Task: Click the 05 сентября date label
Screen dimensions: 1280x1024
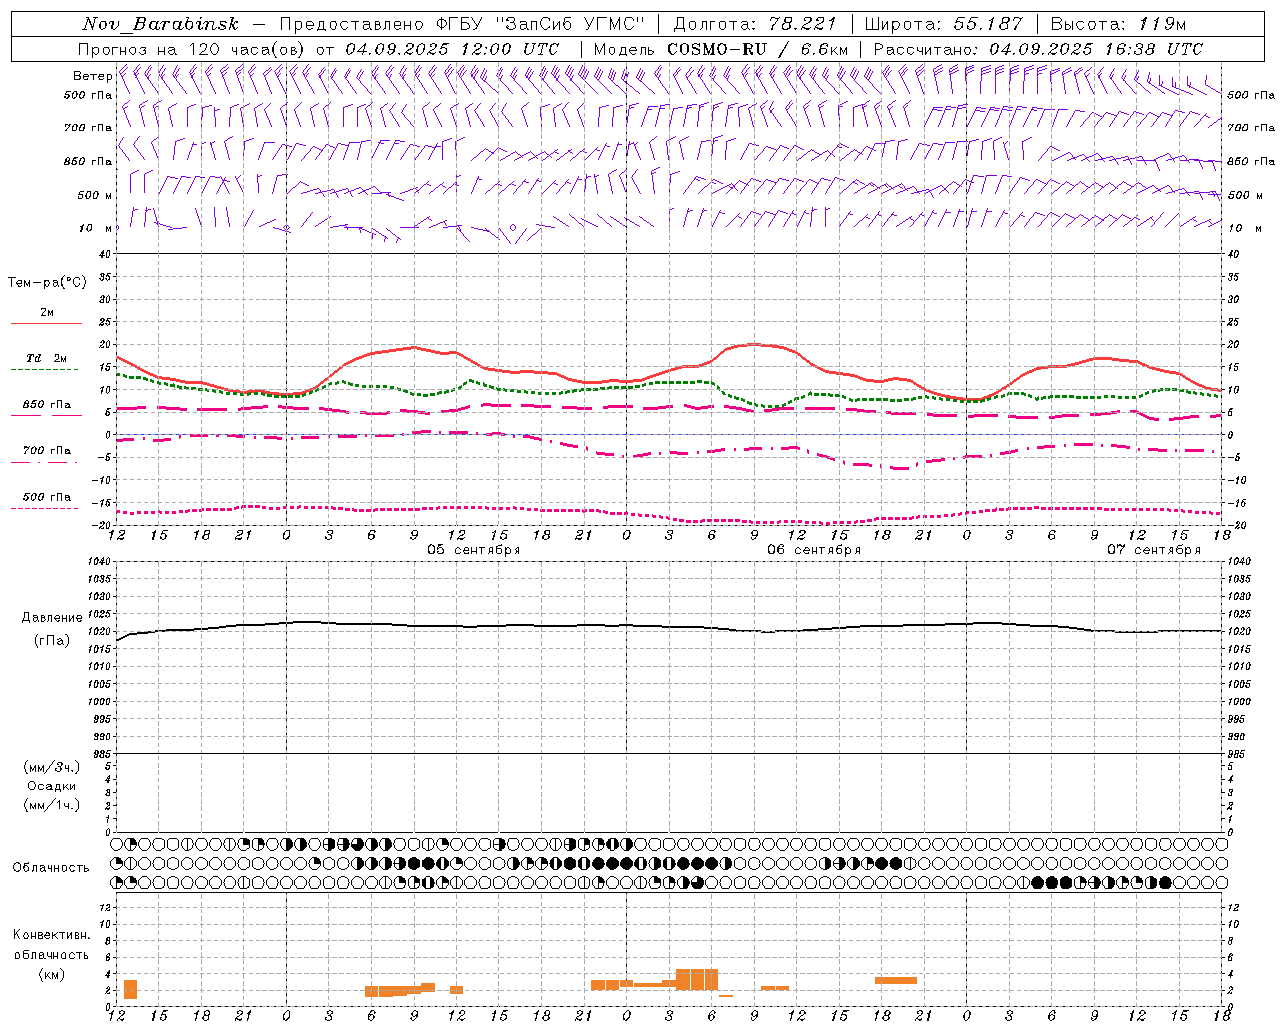Action: pos(474,550)
